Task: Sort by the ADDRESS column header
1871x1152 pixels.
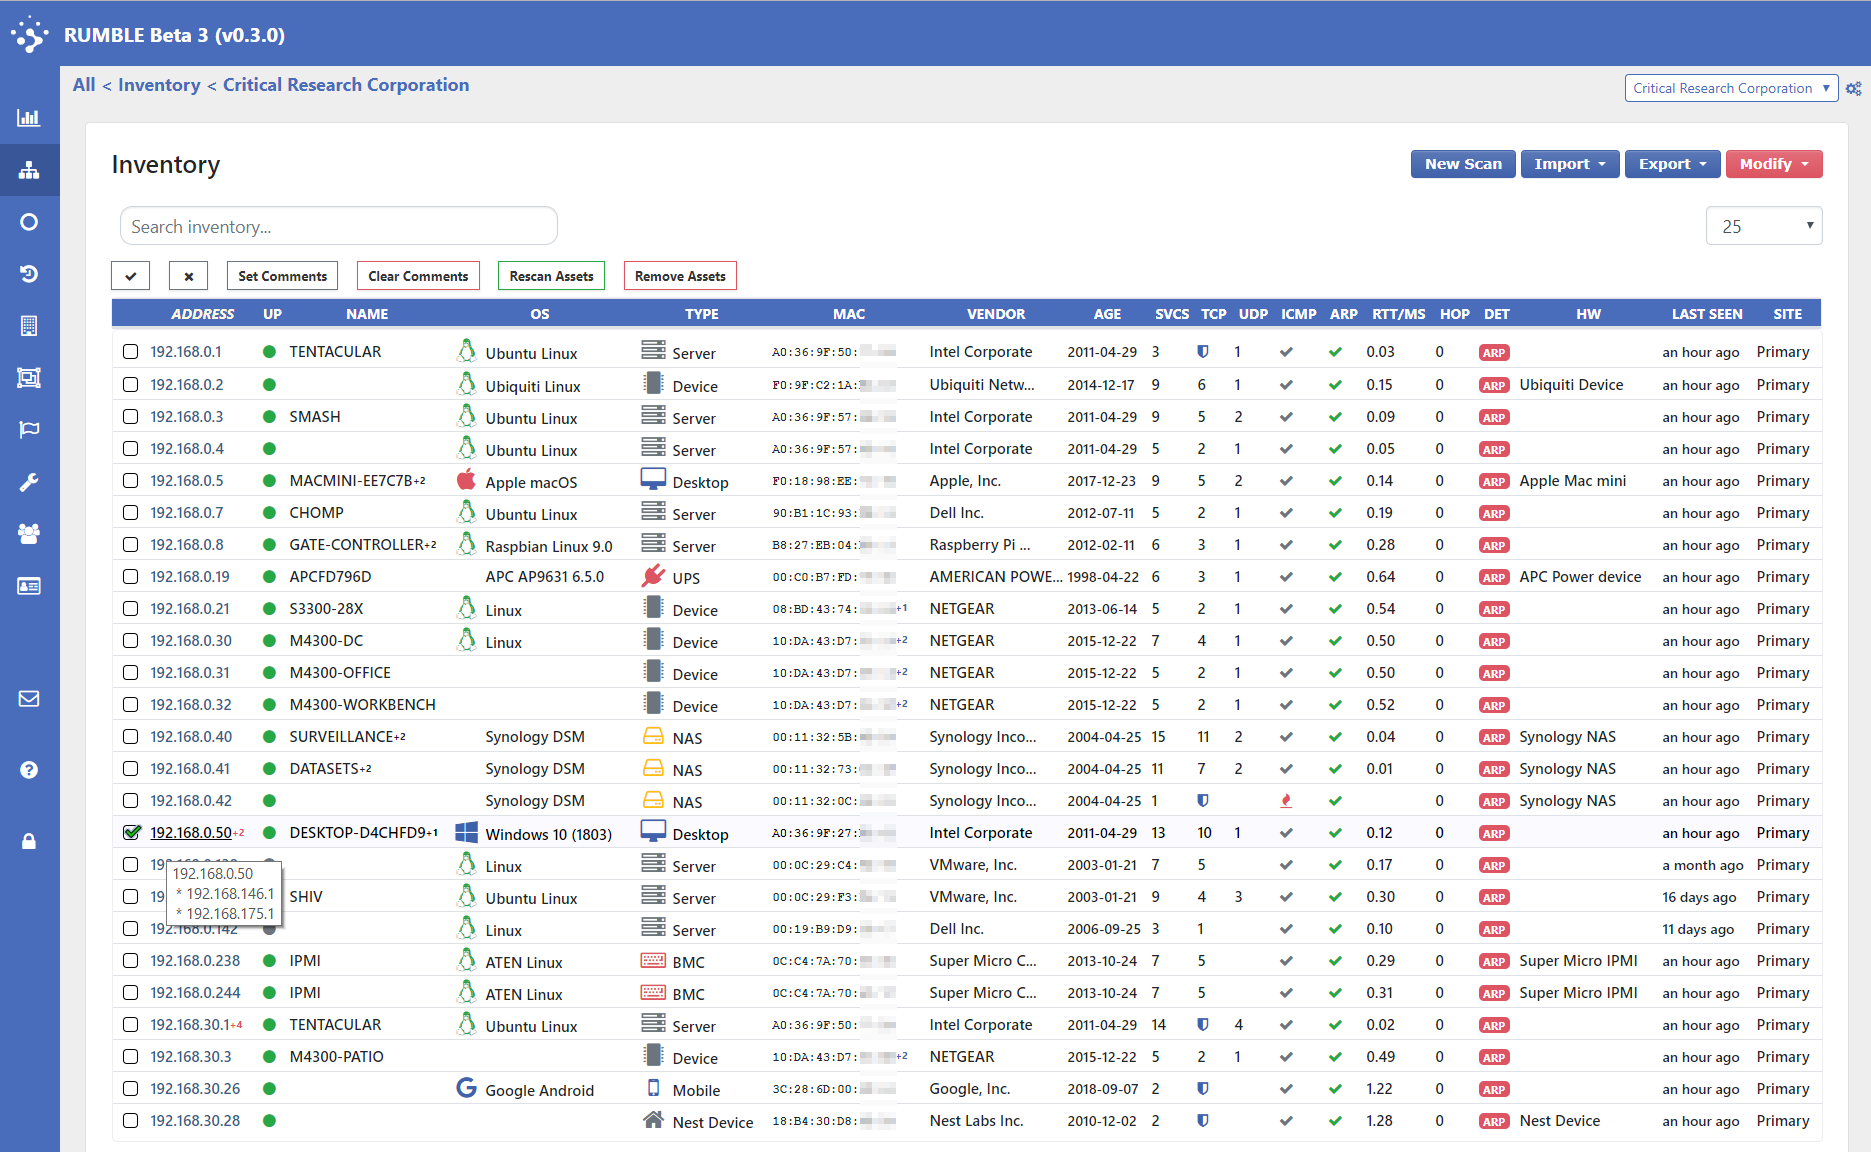Action: (202, 314)
